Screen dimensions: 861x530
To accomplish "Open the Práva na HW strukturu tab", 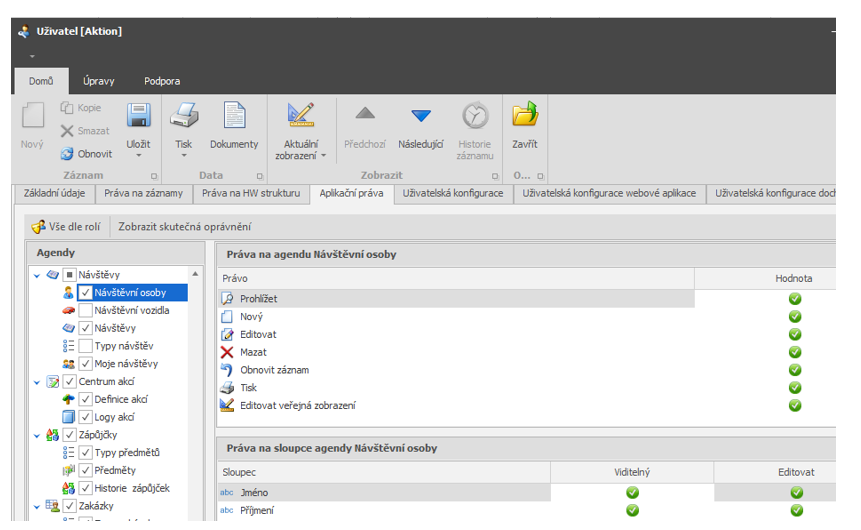I will point(251,193).
